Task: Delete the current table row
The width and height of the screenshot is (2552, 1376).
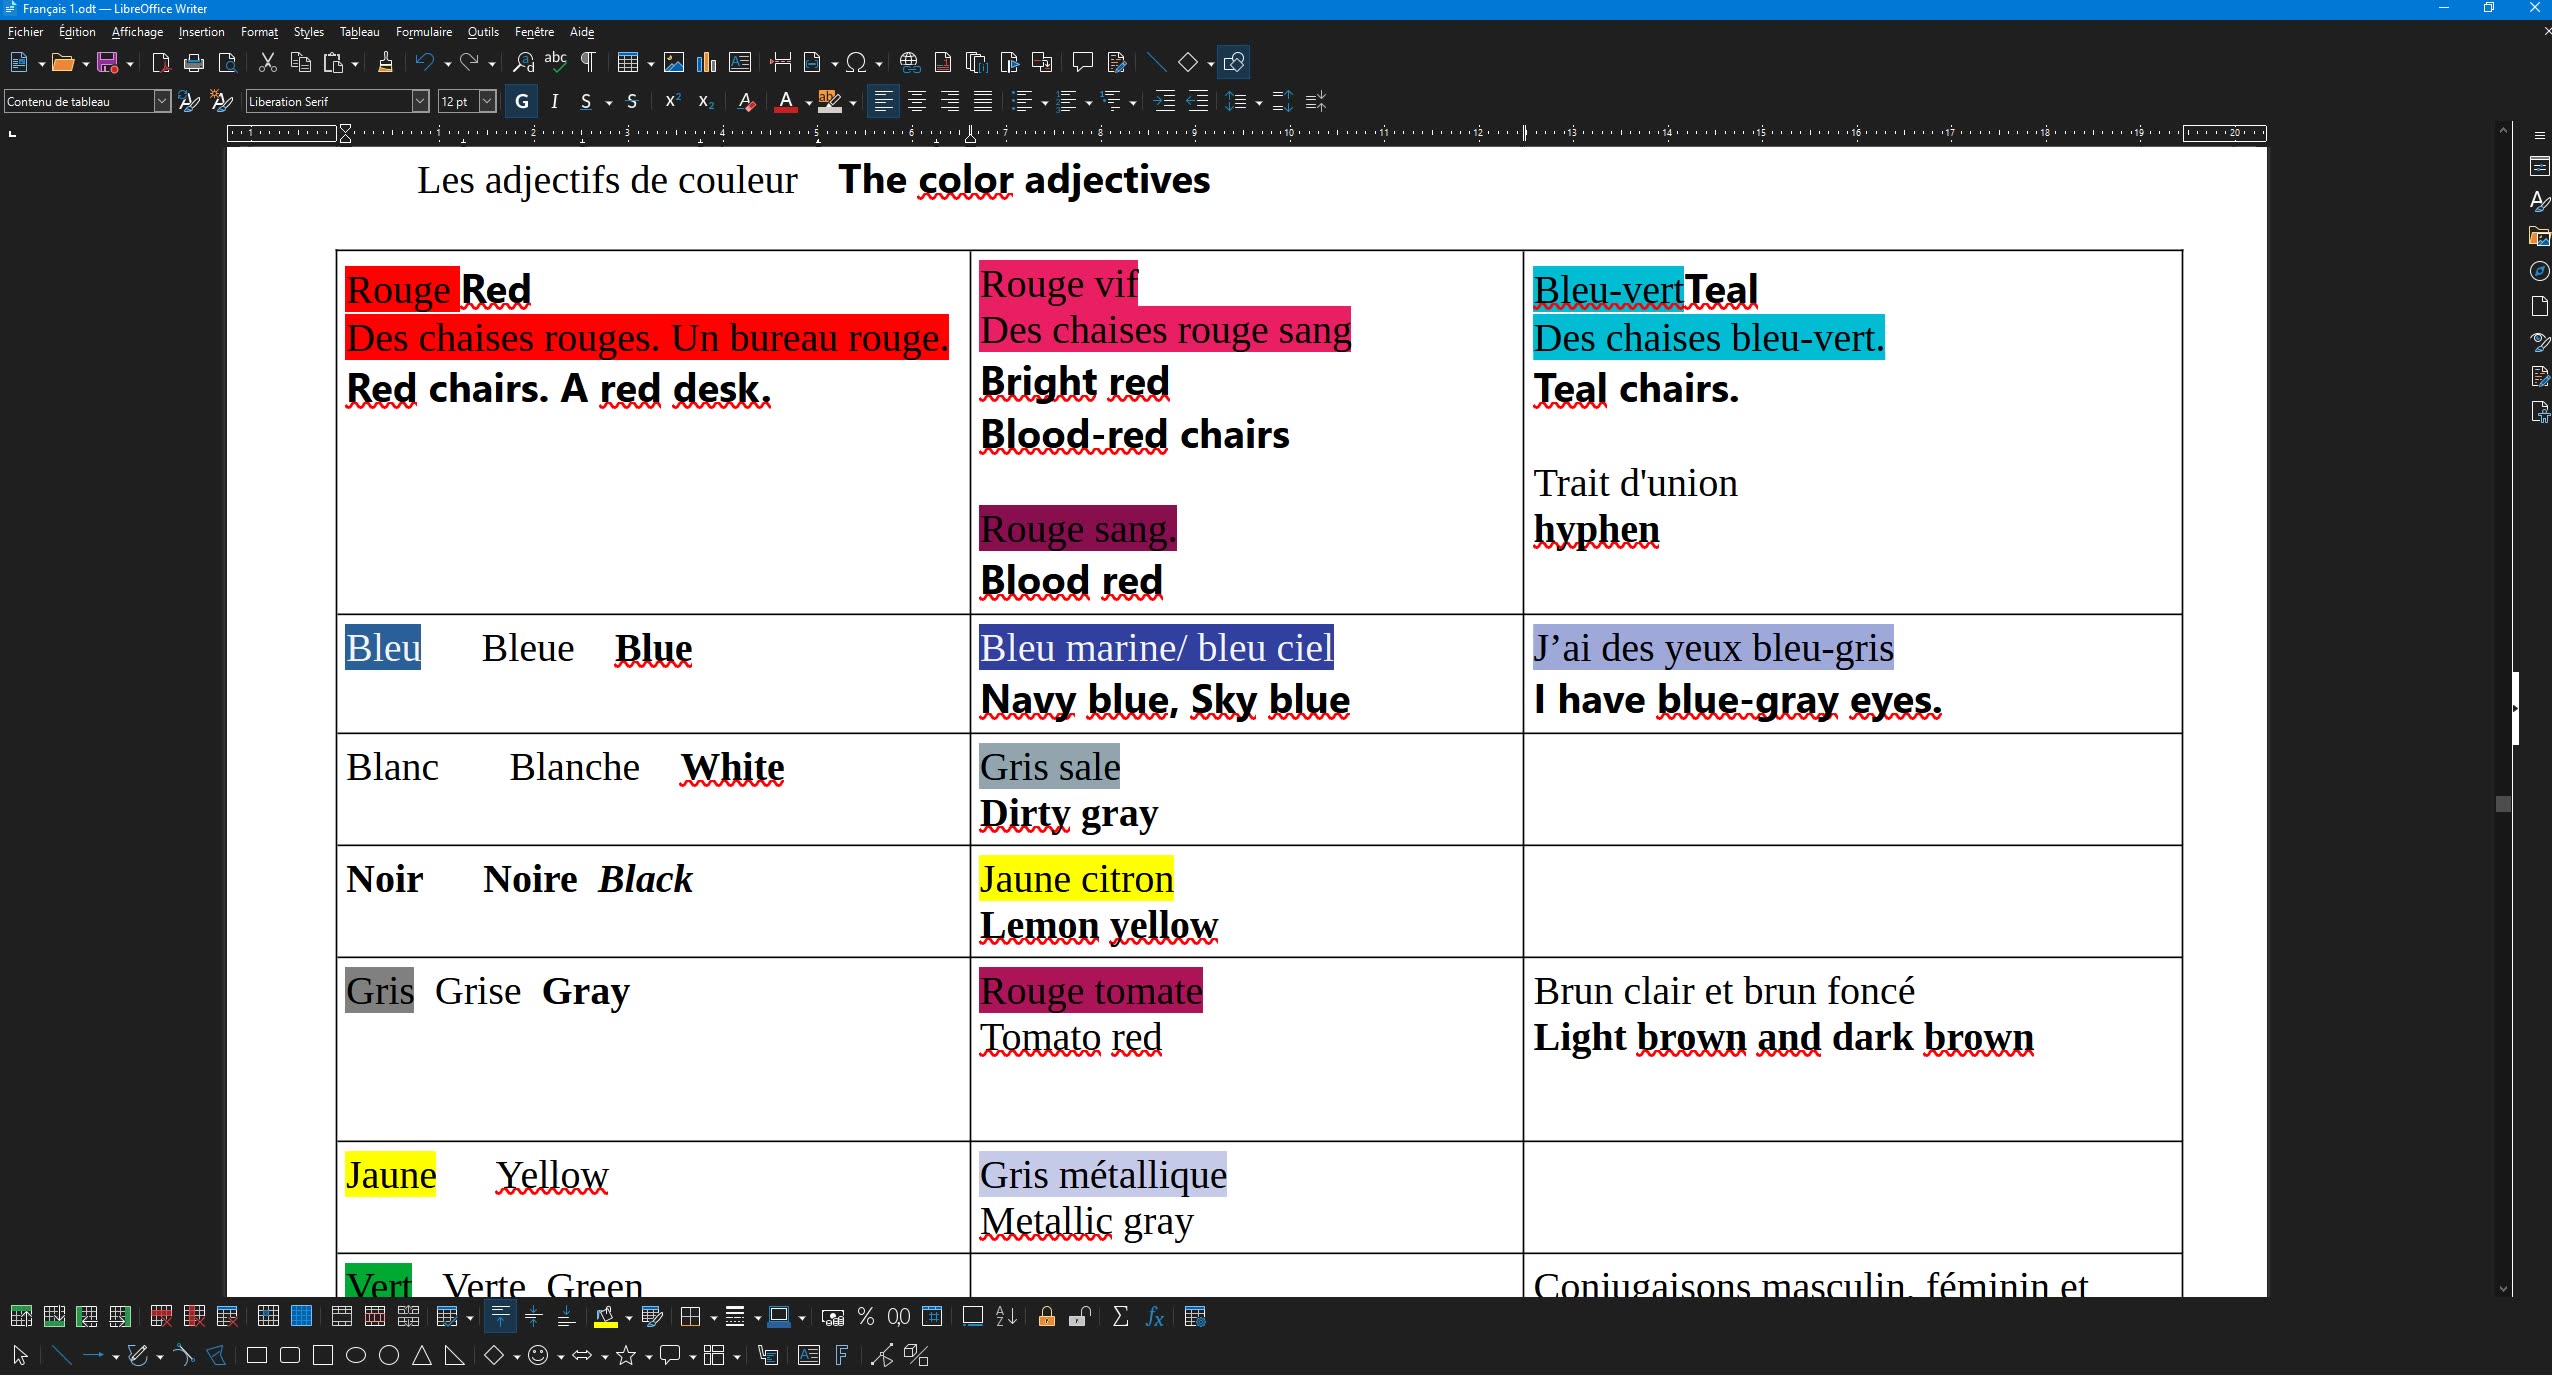Action: click(160, 1317)
